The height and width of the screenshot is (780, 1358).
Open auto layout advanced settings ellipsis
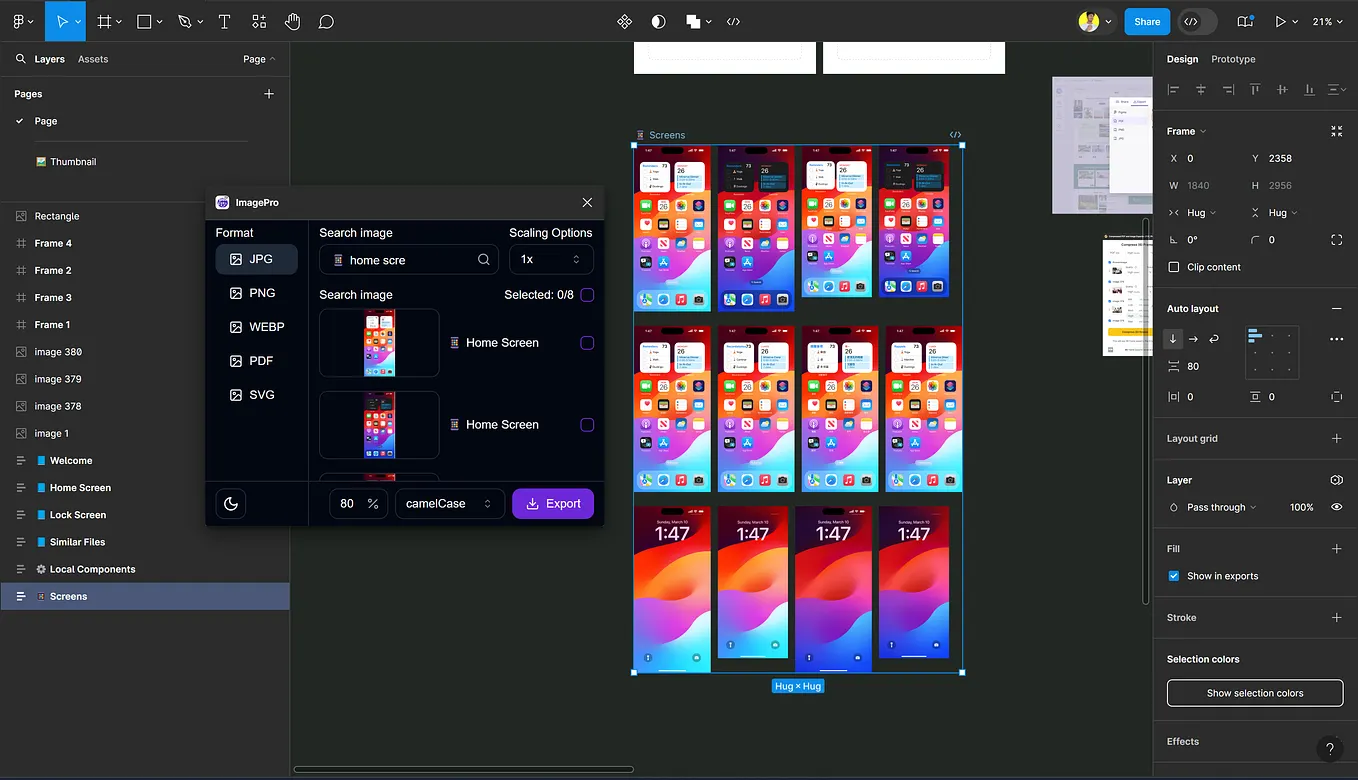[1336, 339]
